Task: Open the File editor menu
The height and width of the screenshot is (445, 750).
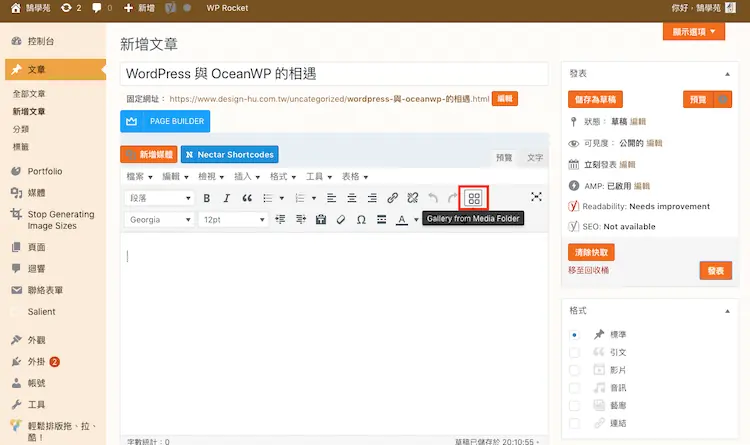Action: tap(139, 177)
